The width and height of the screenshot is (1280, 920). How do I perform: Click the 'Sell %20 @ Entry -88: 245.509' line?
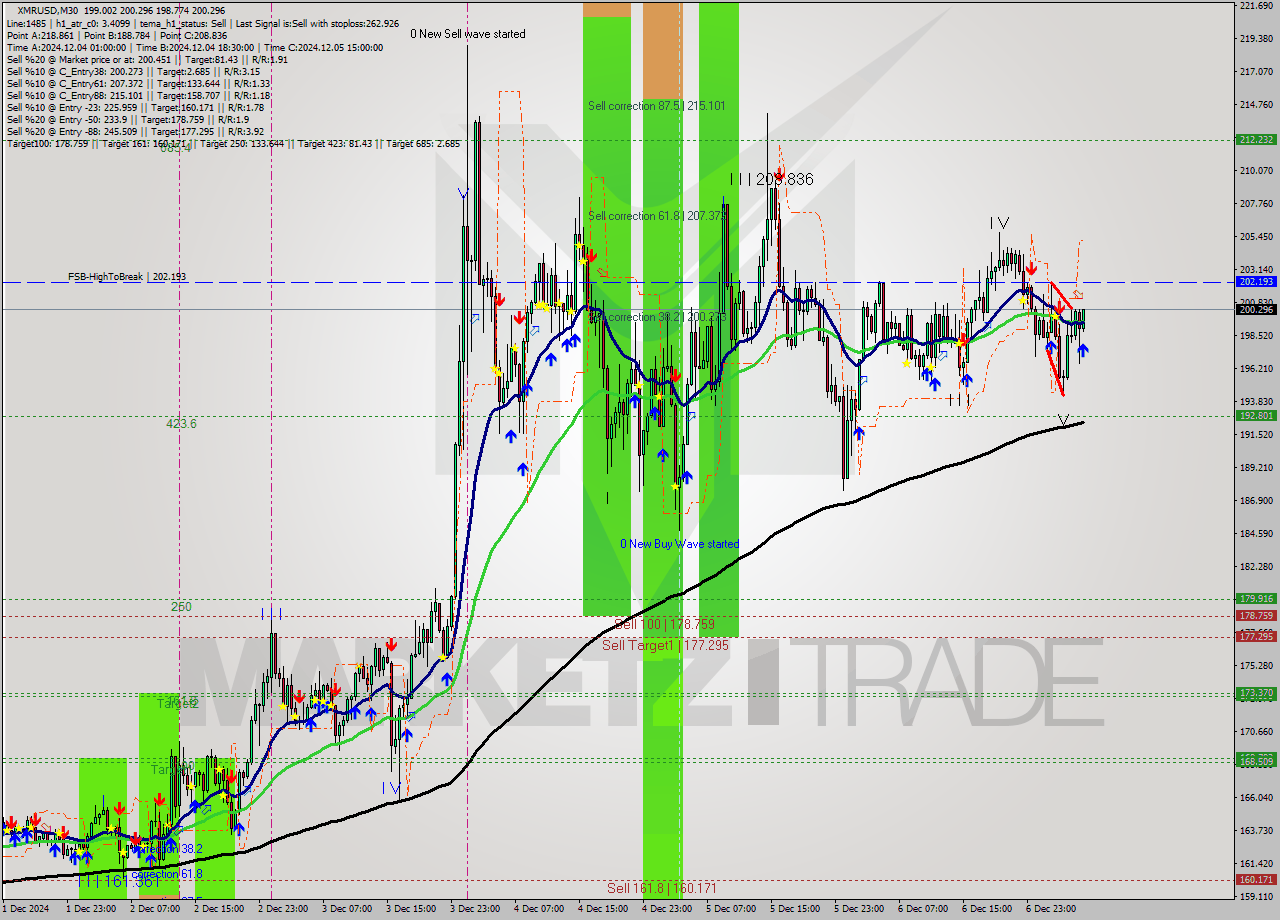135,131
